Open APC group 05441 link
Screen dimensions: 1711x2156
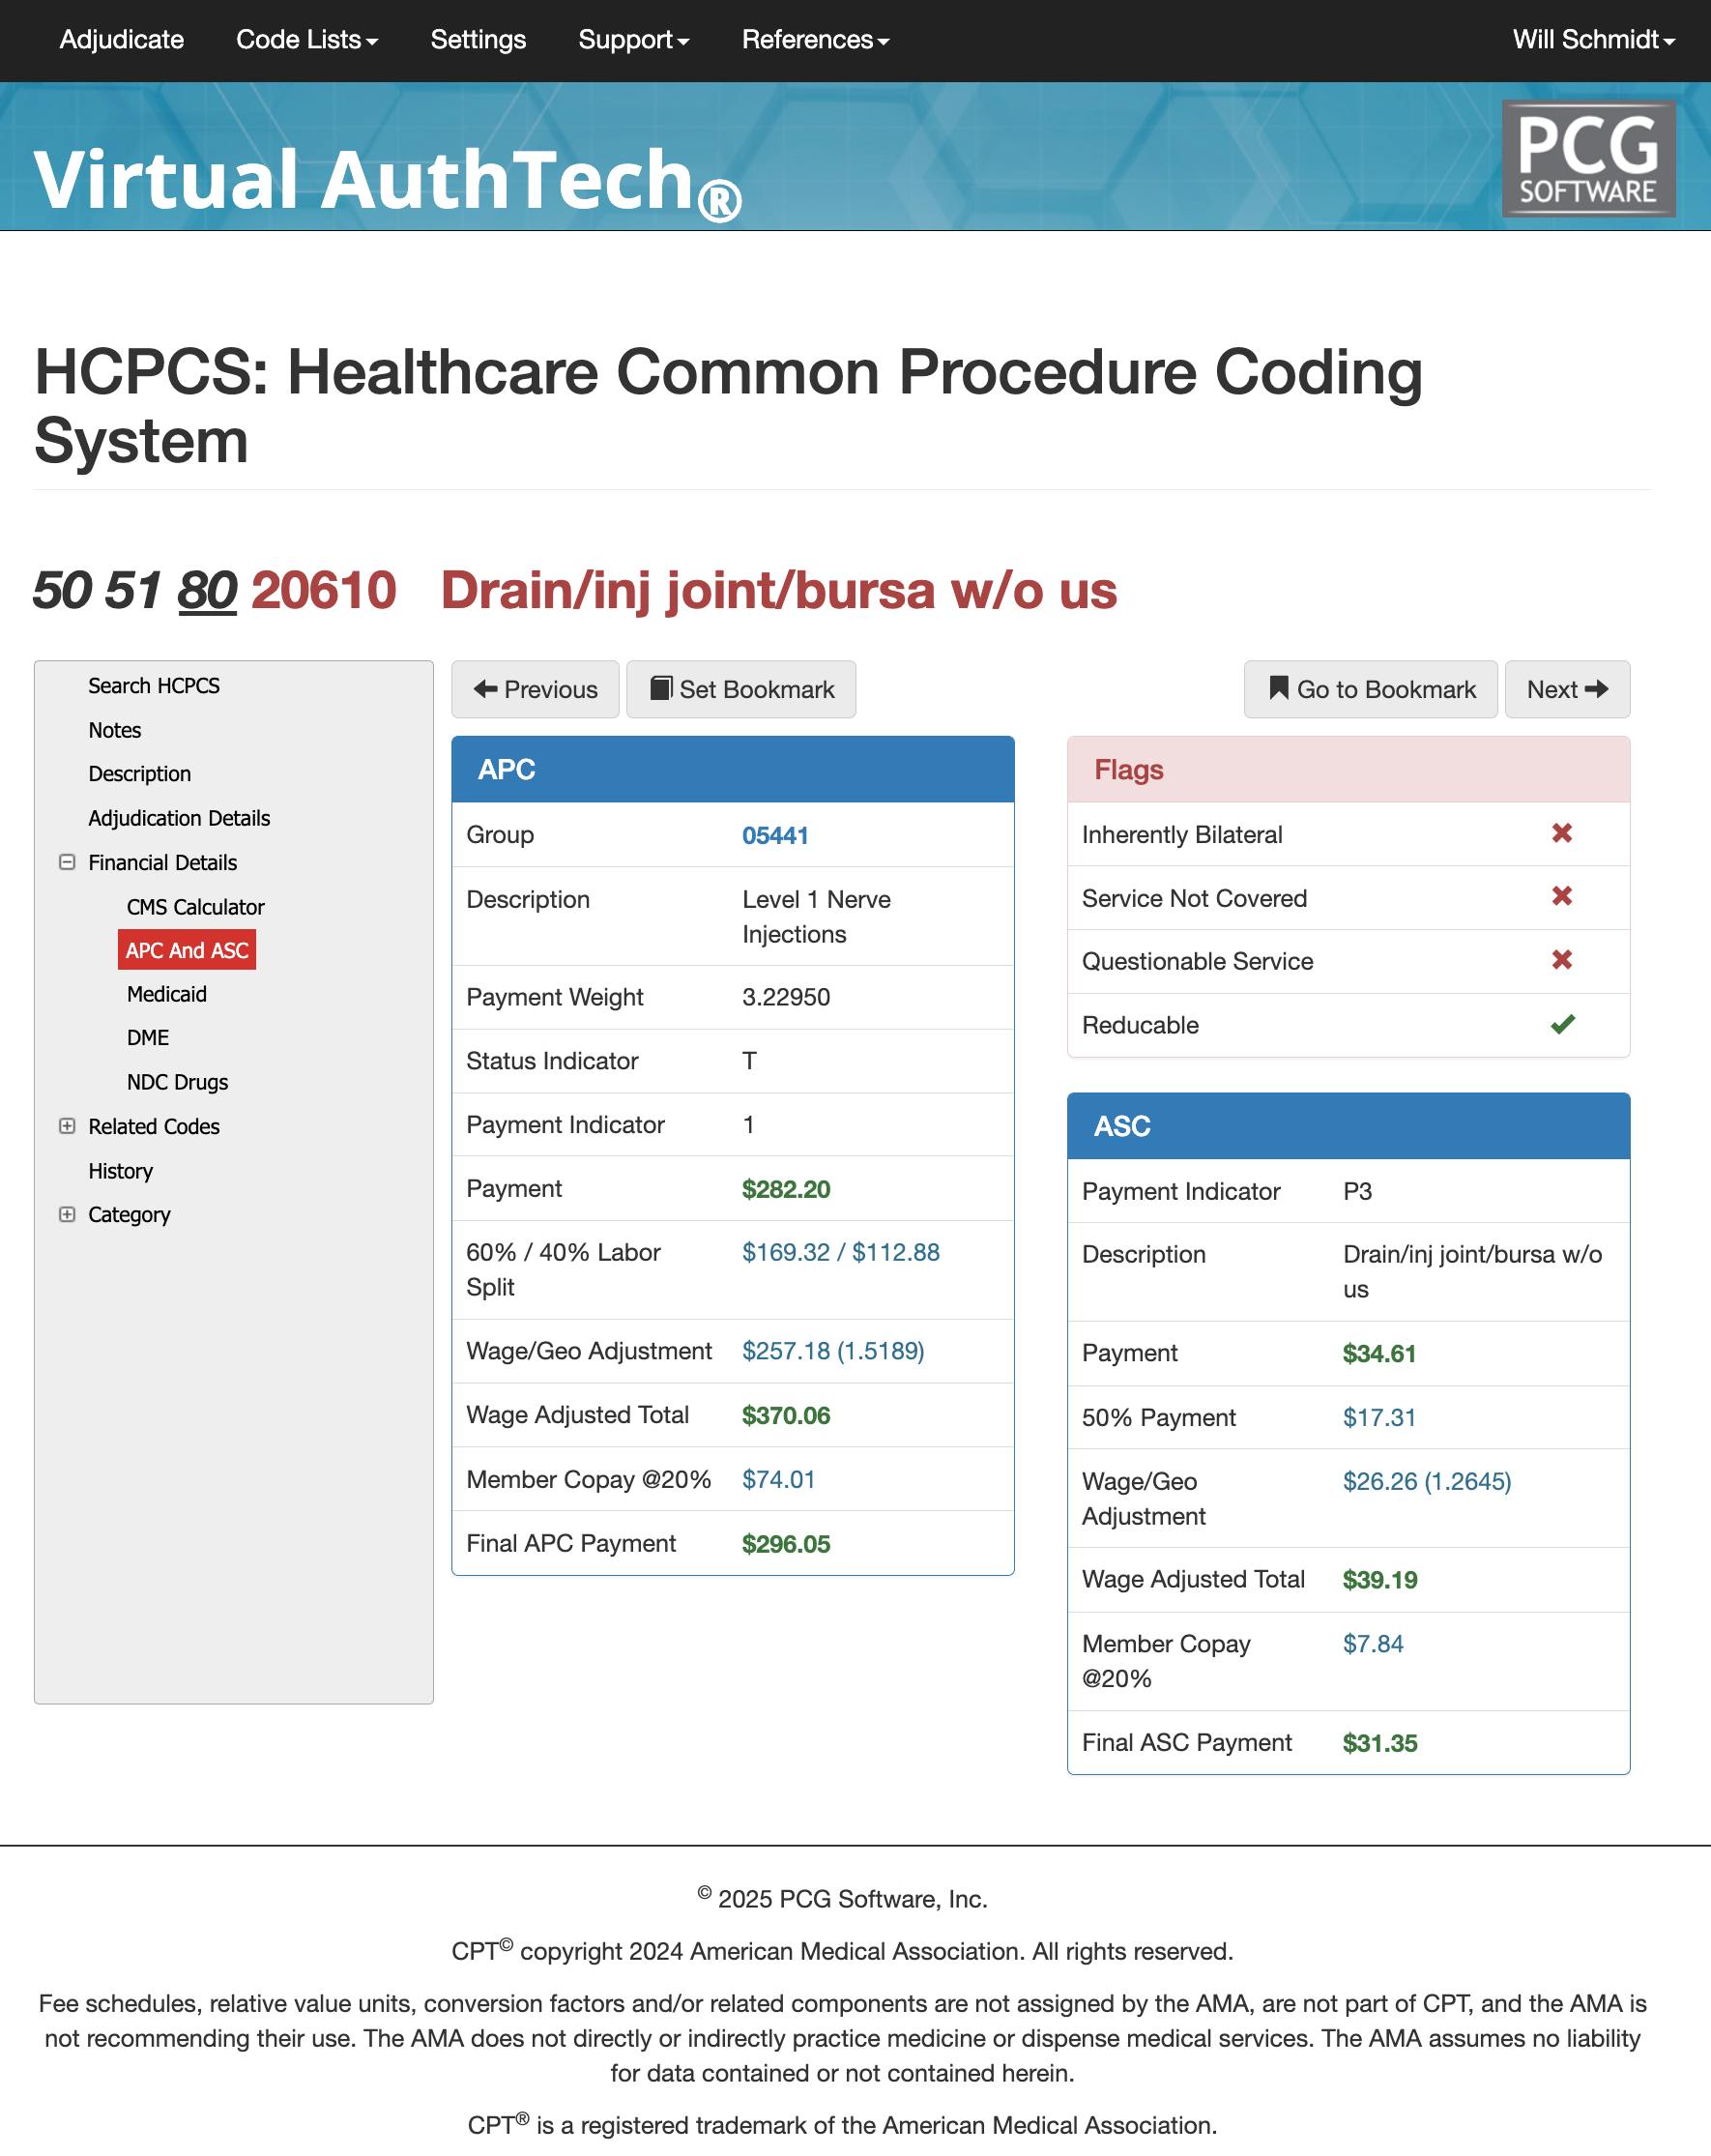pyautogui.click(x=776, y=835)
